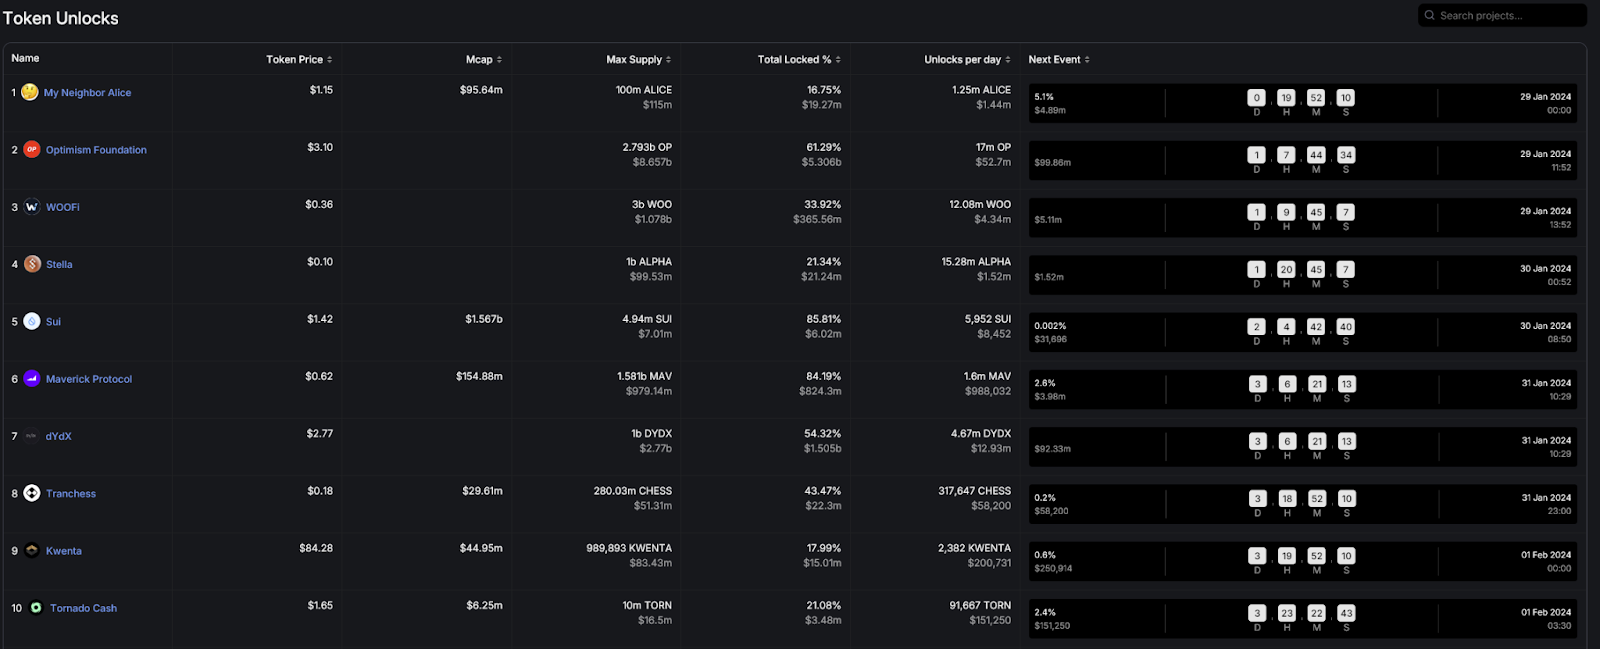The width and height of the screenshot is (1600, 649).
Task: Click the 61.29% total locked cell
Action: (x=824, y=147)
